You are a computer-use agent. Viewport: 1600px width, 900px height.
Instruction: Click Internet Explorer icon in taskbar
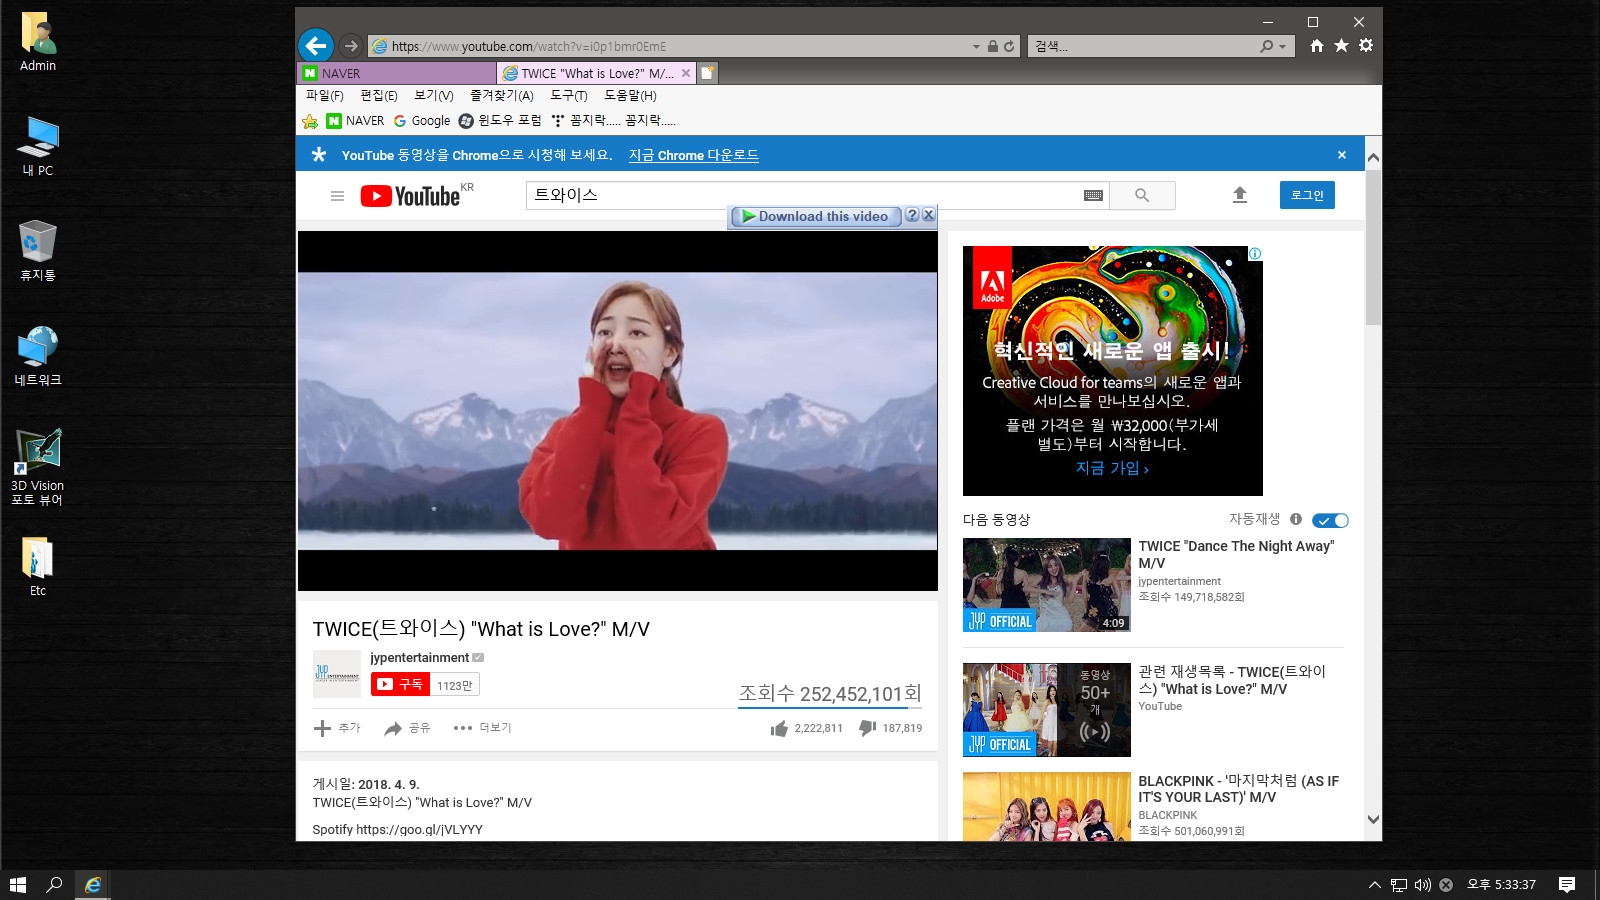[92, 885]
